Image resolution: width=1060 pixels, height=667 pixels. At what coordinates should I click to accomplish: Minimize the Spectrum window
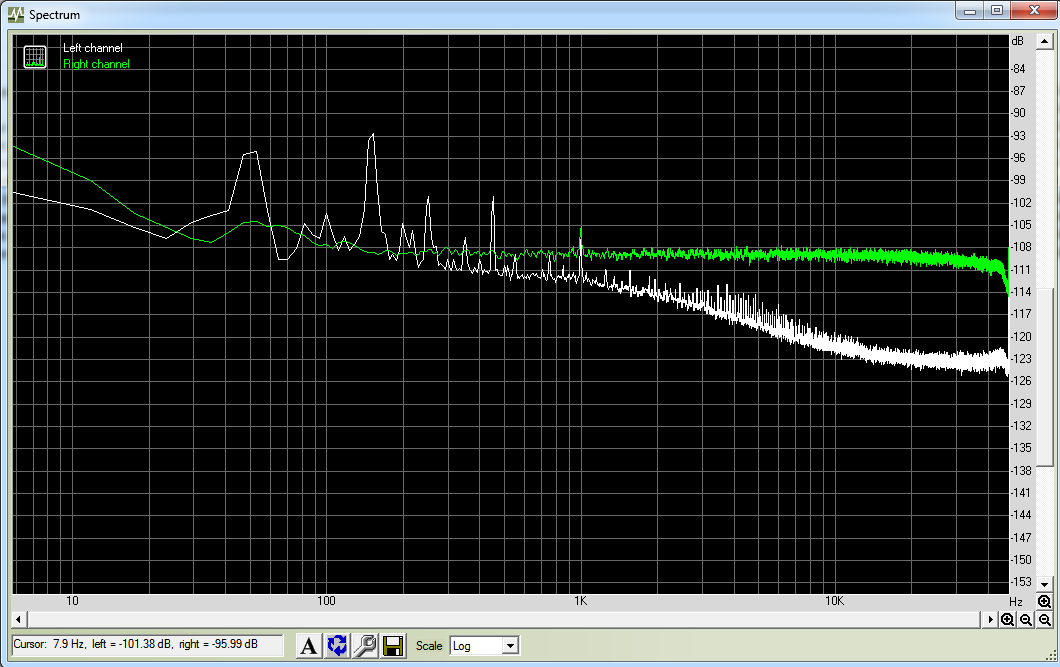pyautogui.click(x=969, y=10)
